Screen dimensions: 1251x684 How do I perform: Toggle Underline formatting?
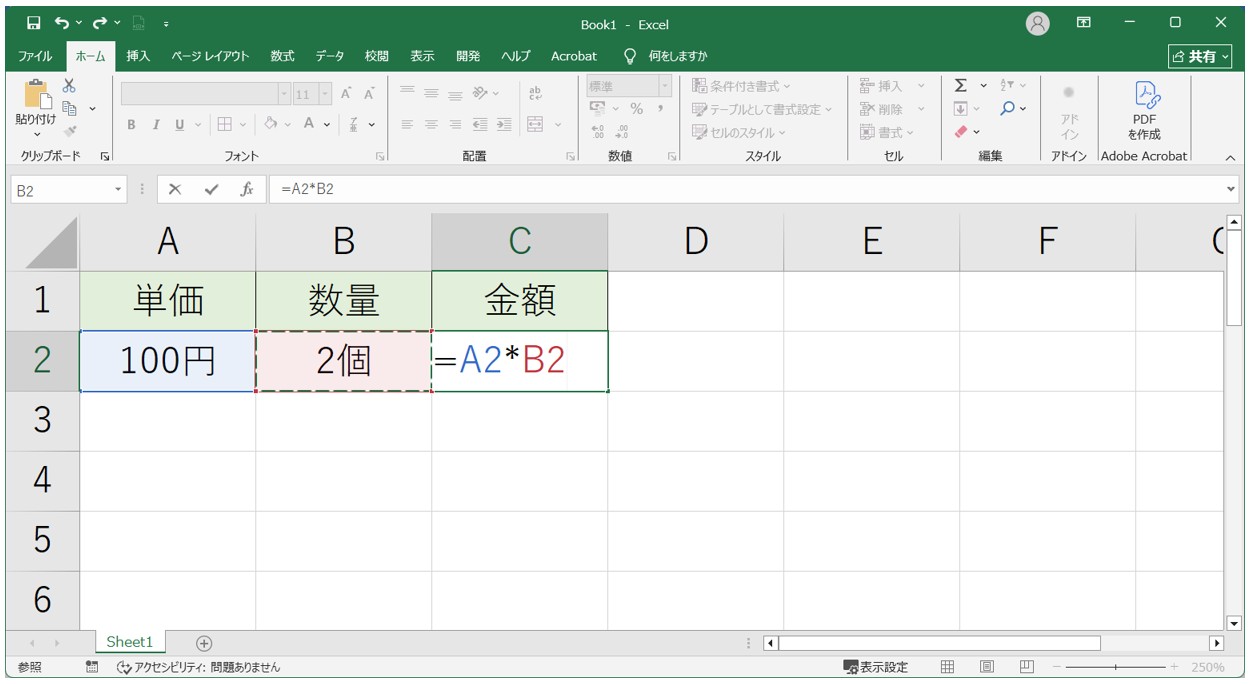click(180, 125)
